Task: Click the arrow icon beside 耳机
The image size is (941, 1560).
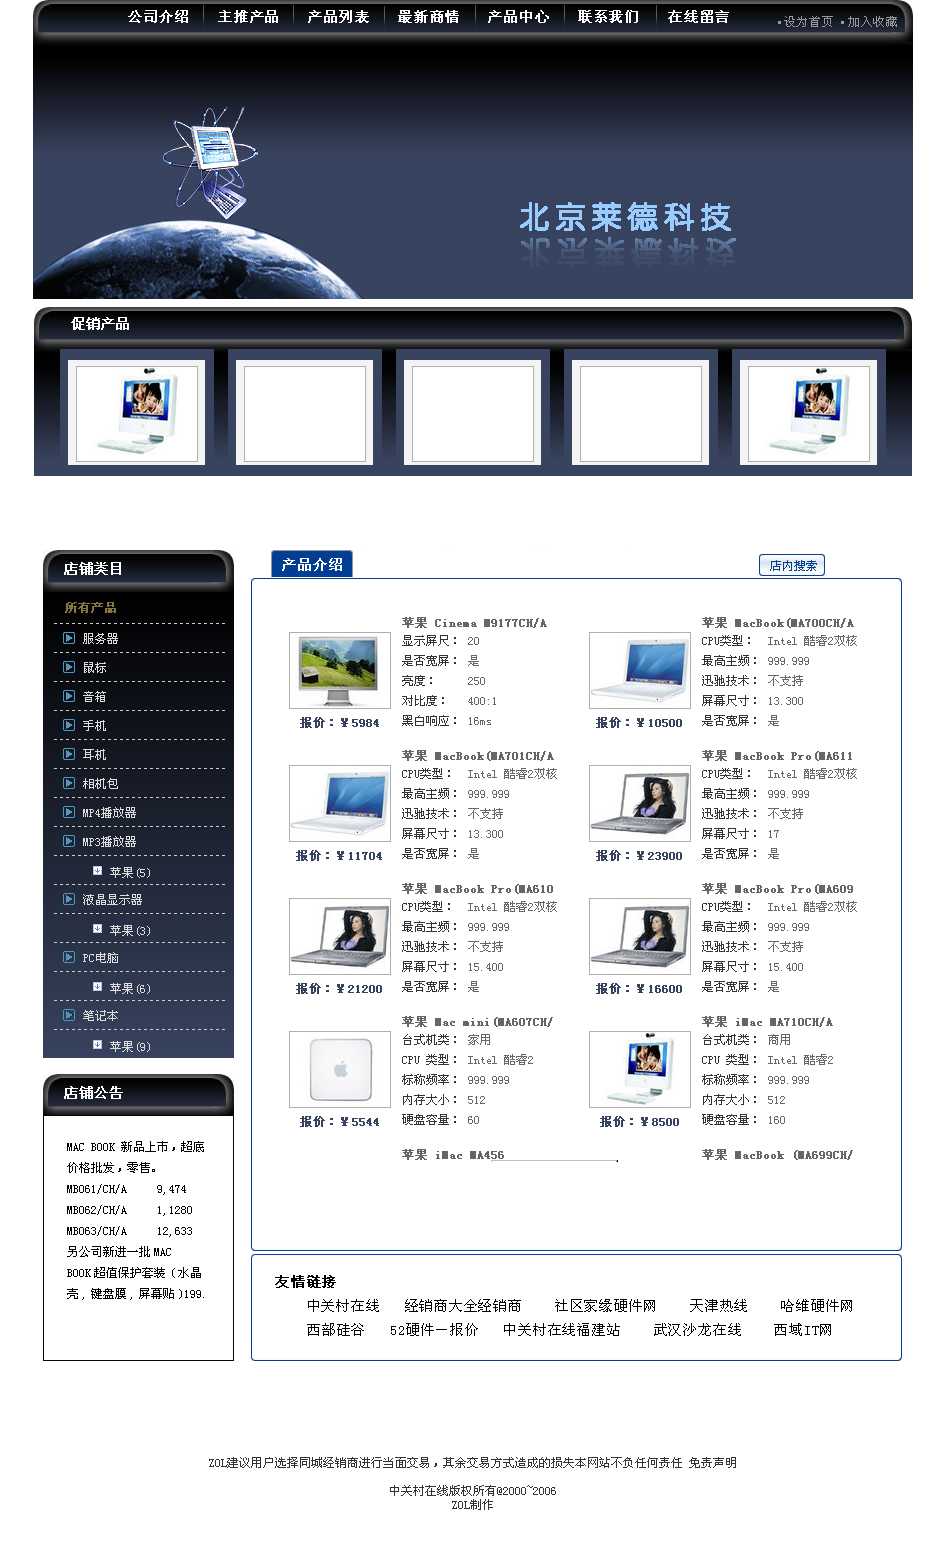Action: click(69, 754)
